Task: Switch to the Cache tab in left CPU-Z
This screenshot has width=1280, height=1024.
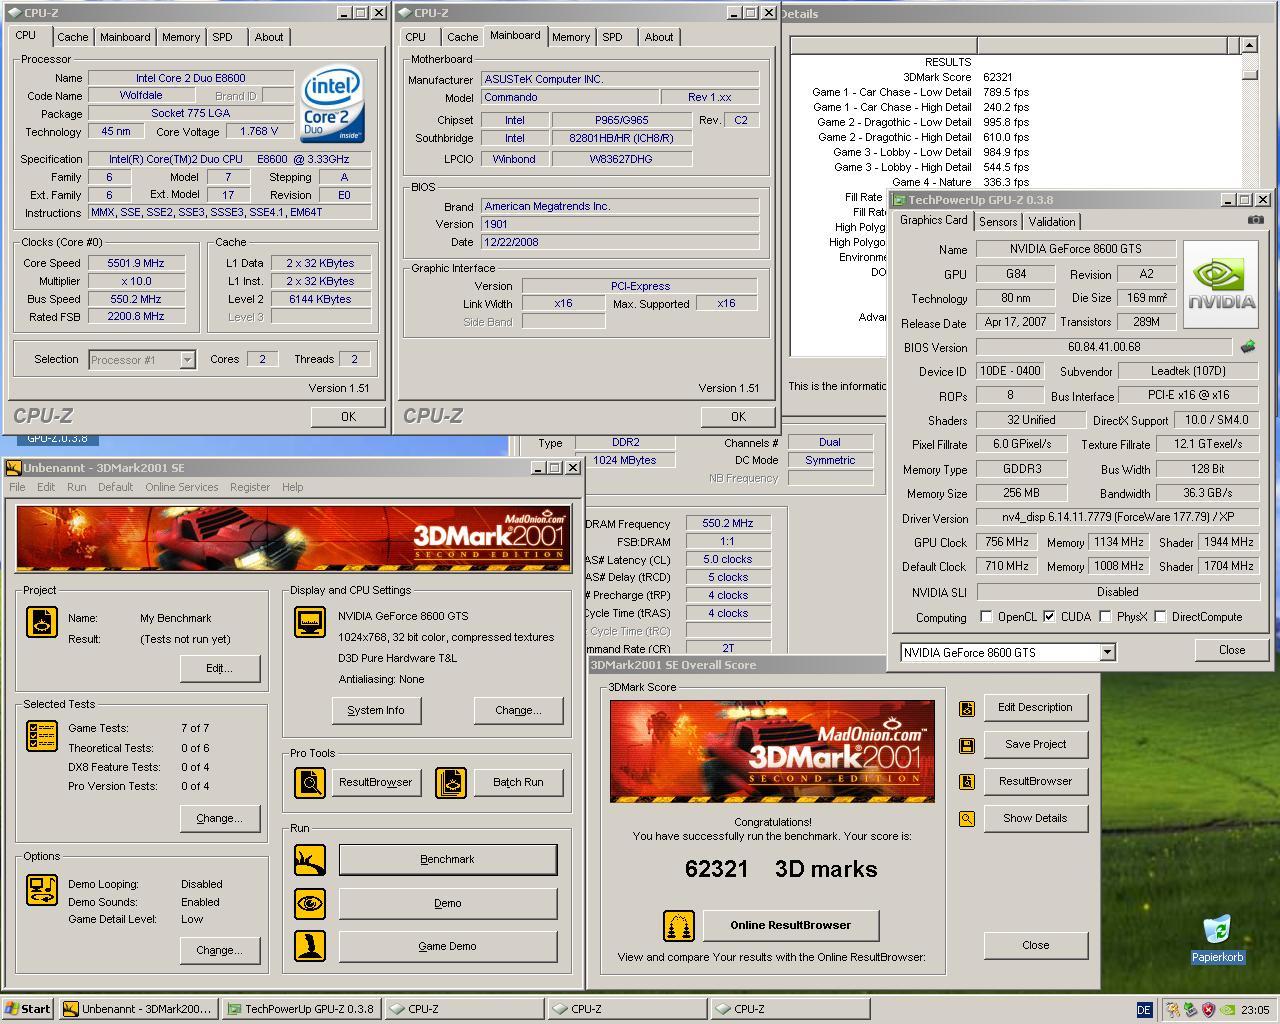Action: (x=72, y=37)
